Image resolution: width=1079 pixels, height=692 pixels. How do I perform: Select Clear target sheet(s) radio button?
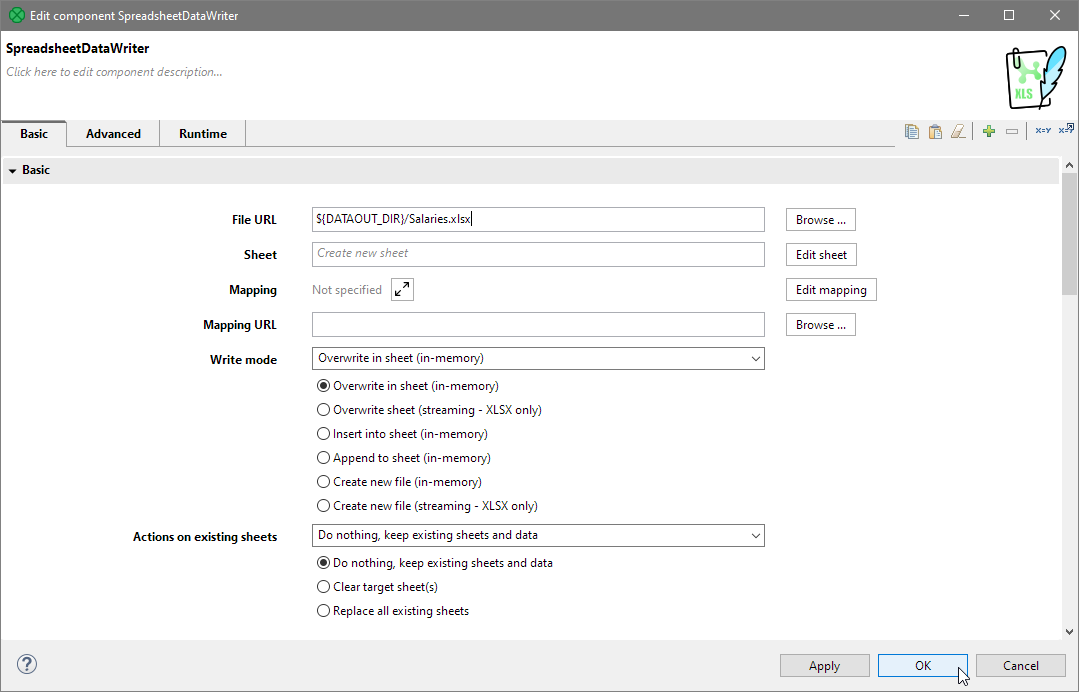[x=323, y=587]
